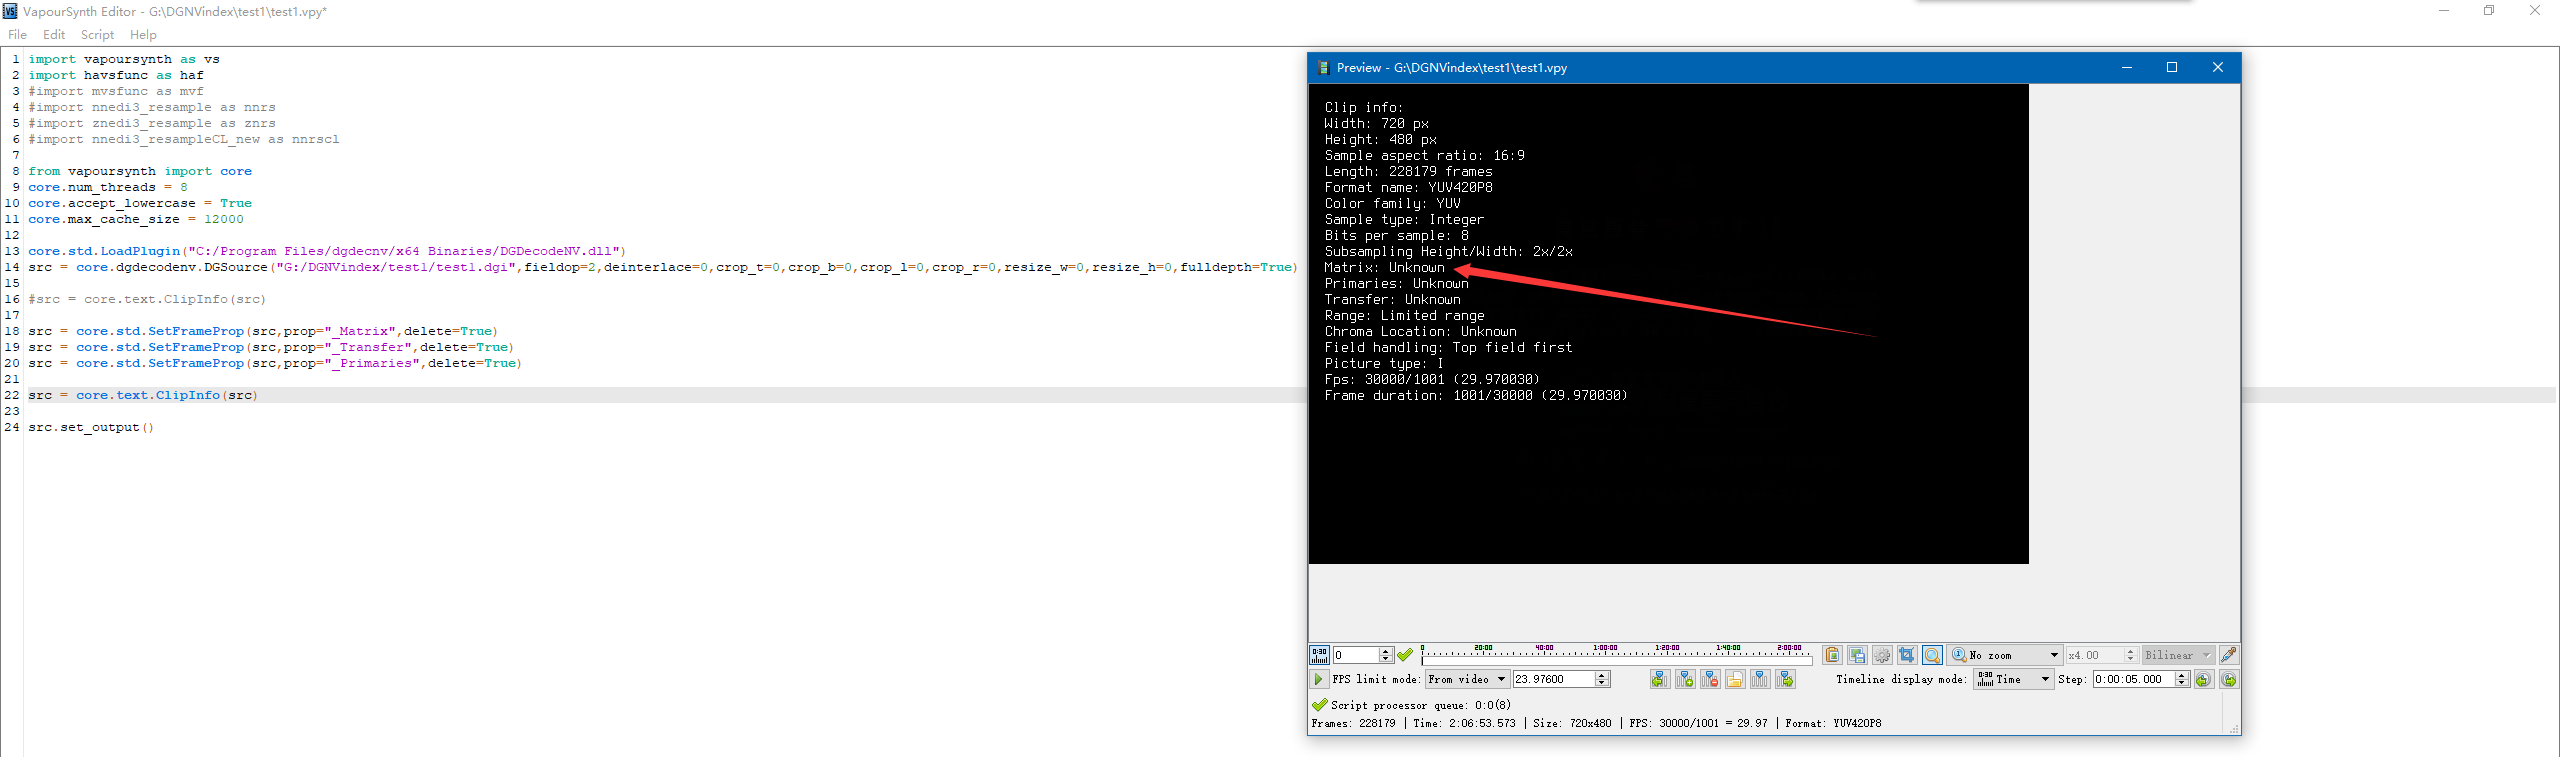
Task: Click line number 22 in editor gutter
Action: coord(12,395)
